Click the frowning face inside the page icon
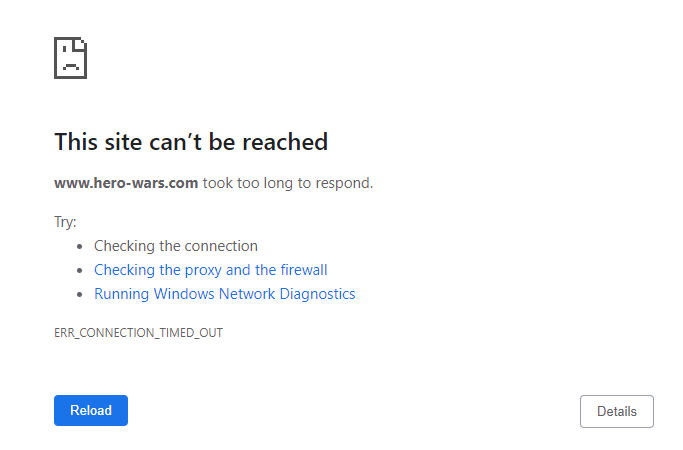Viewport: 683px width, 450px height. 71,58
